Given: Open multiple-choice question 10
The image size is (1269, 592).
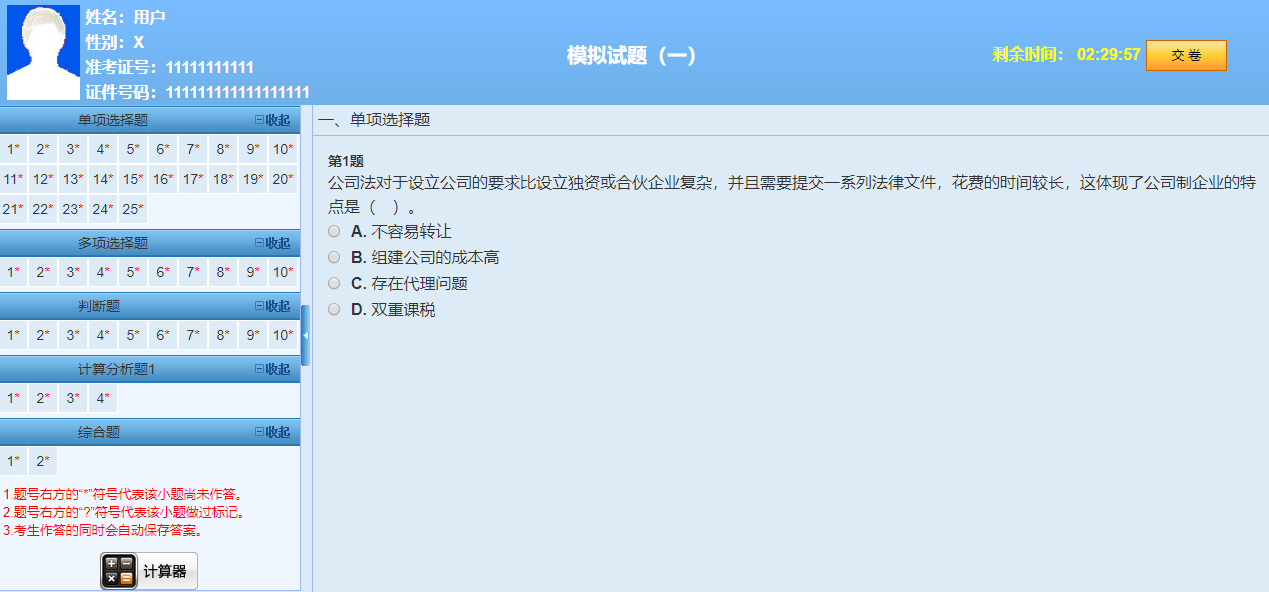Looking at the screenshot, I should point(283,271).
